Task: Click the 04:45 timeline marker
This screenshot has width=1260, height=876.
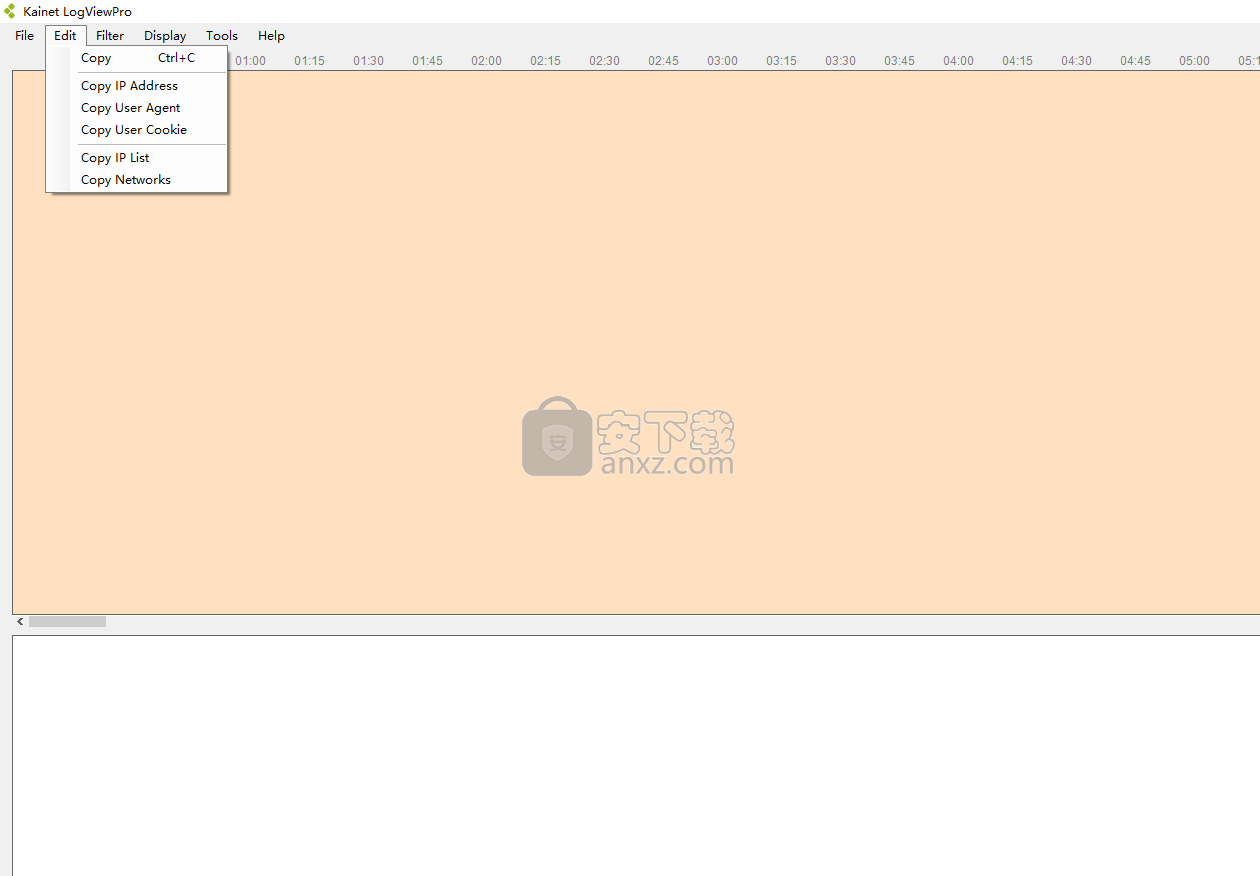Action: point(1135,61)
